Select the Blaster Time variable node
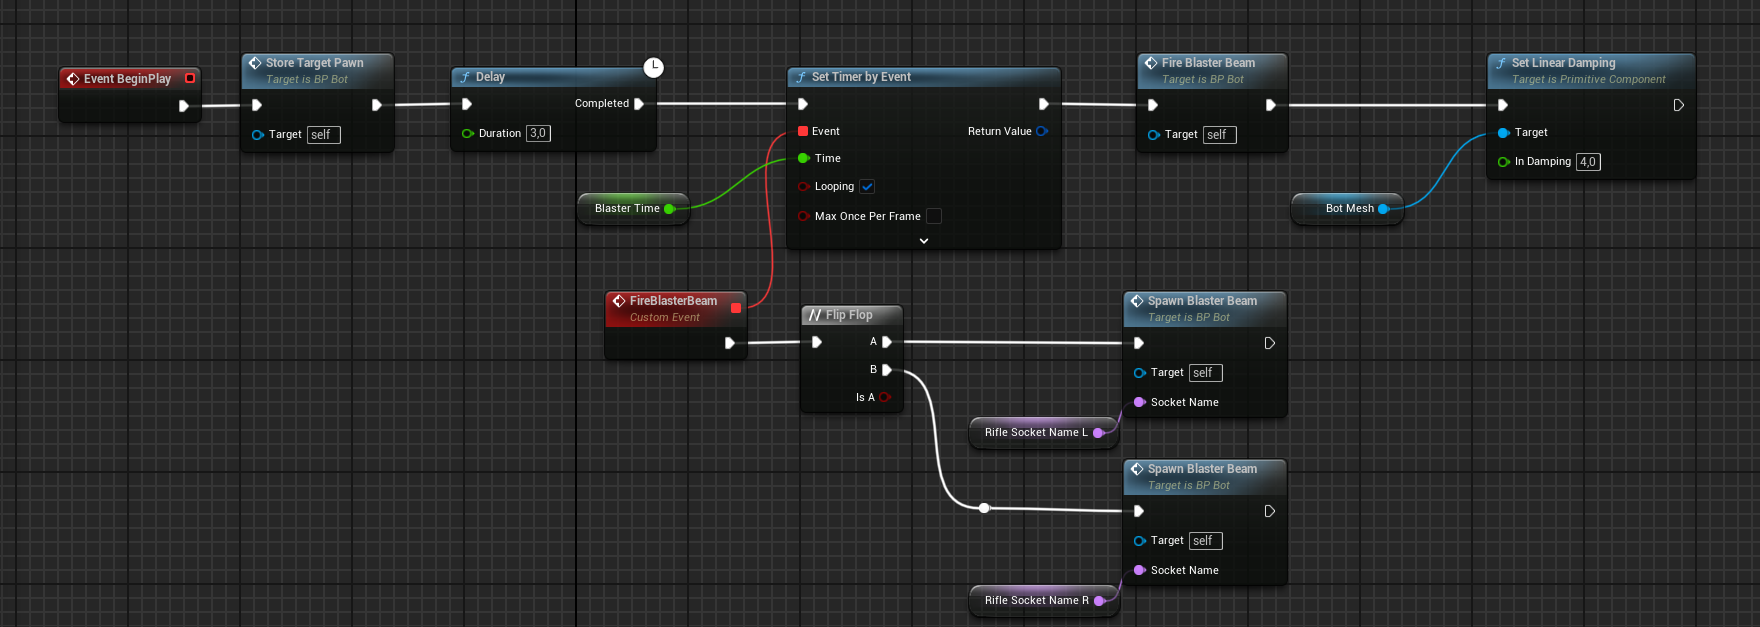1760x627 pixels. tap(627, 208)
